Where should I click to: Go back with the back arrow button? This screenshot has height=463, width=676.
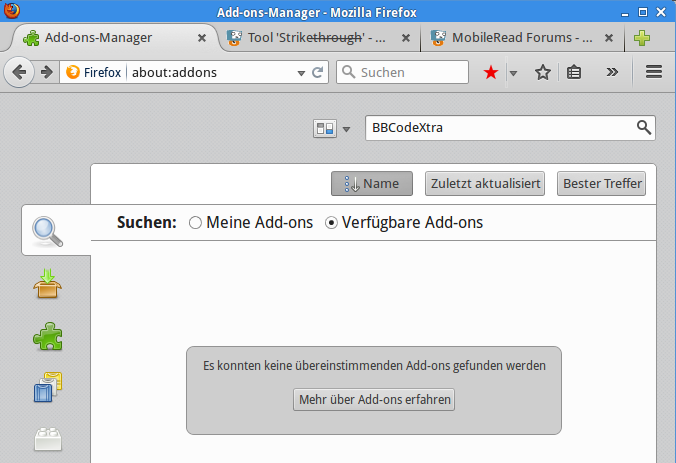click(19, 72)
